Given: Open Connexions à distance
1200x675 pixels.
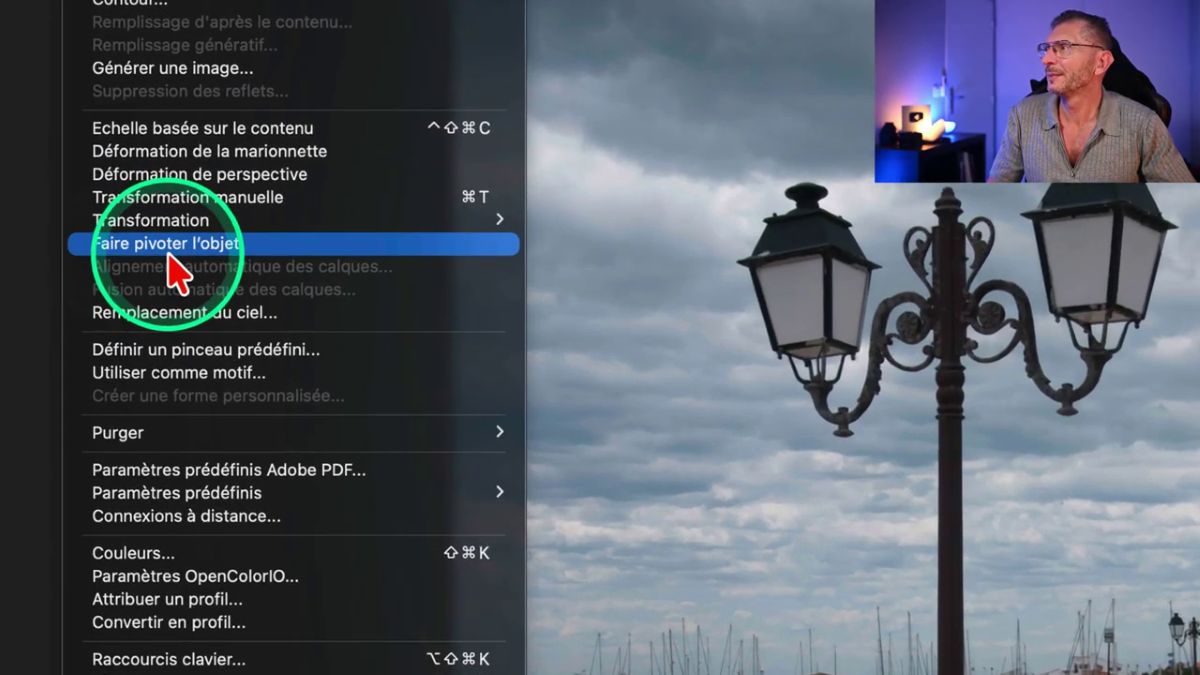Looking at the screenshot, I should (186, 516).
